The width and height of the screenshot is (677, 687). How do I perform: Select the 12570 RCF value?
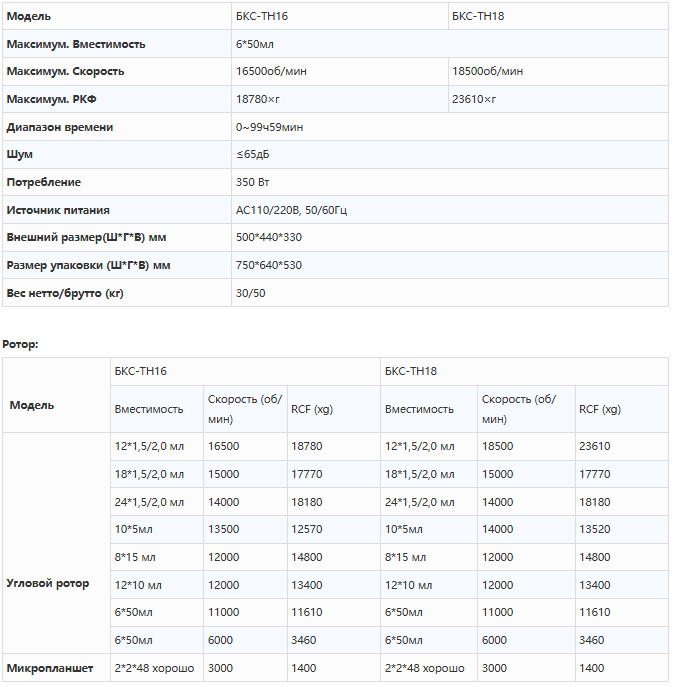[307, 529]
